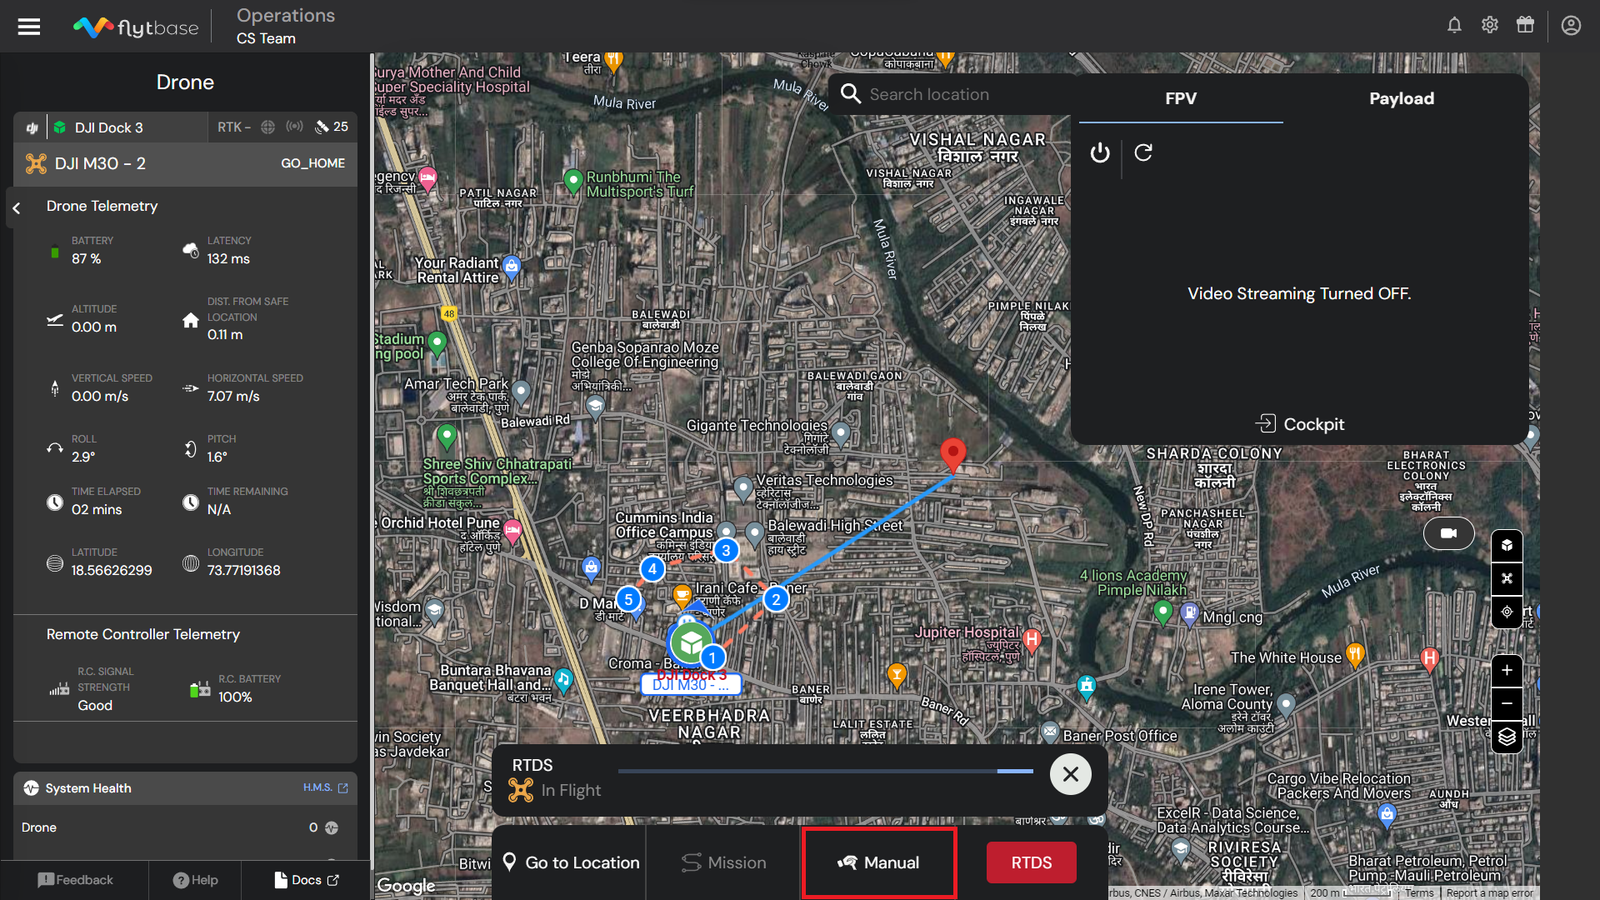Click the Drone health status icon
This screenshot has width=1600, height=900.
point(332,828)
